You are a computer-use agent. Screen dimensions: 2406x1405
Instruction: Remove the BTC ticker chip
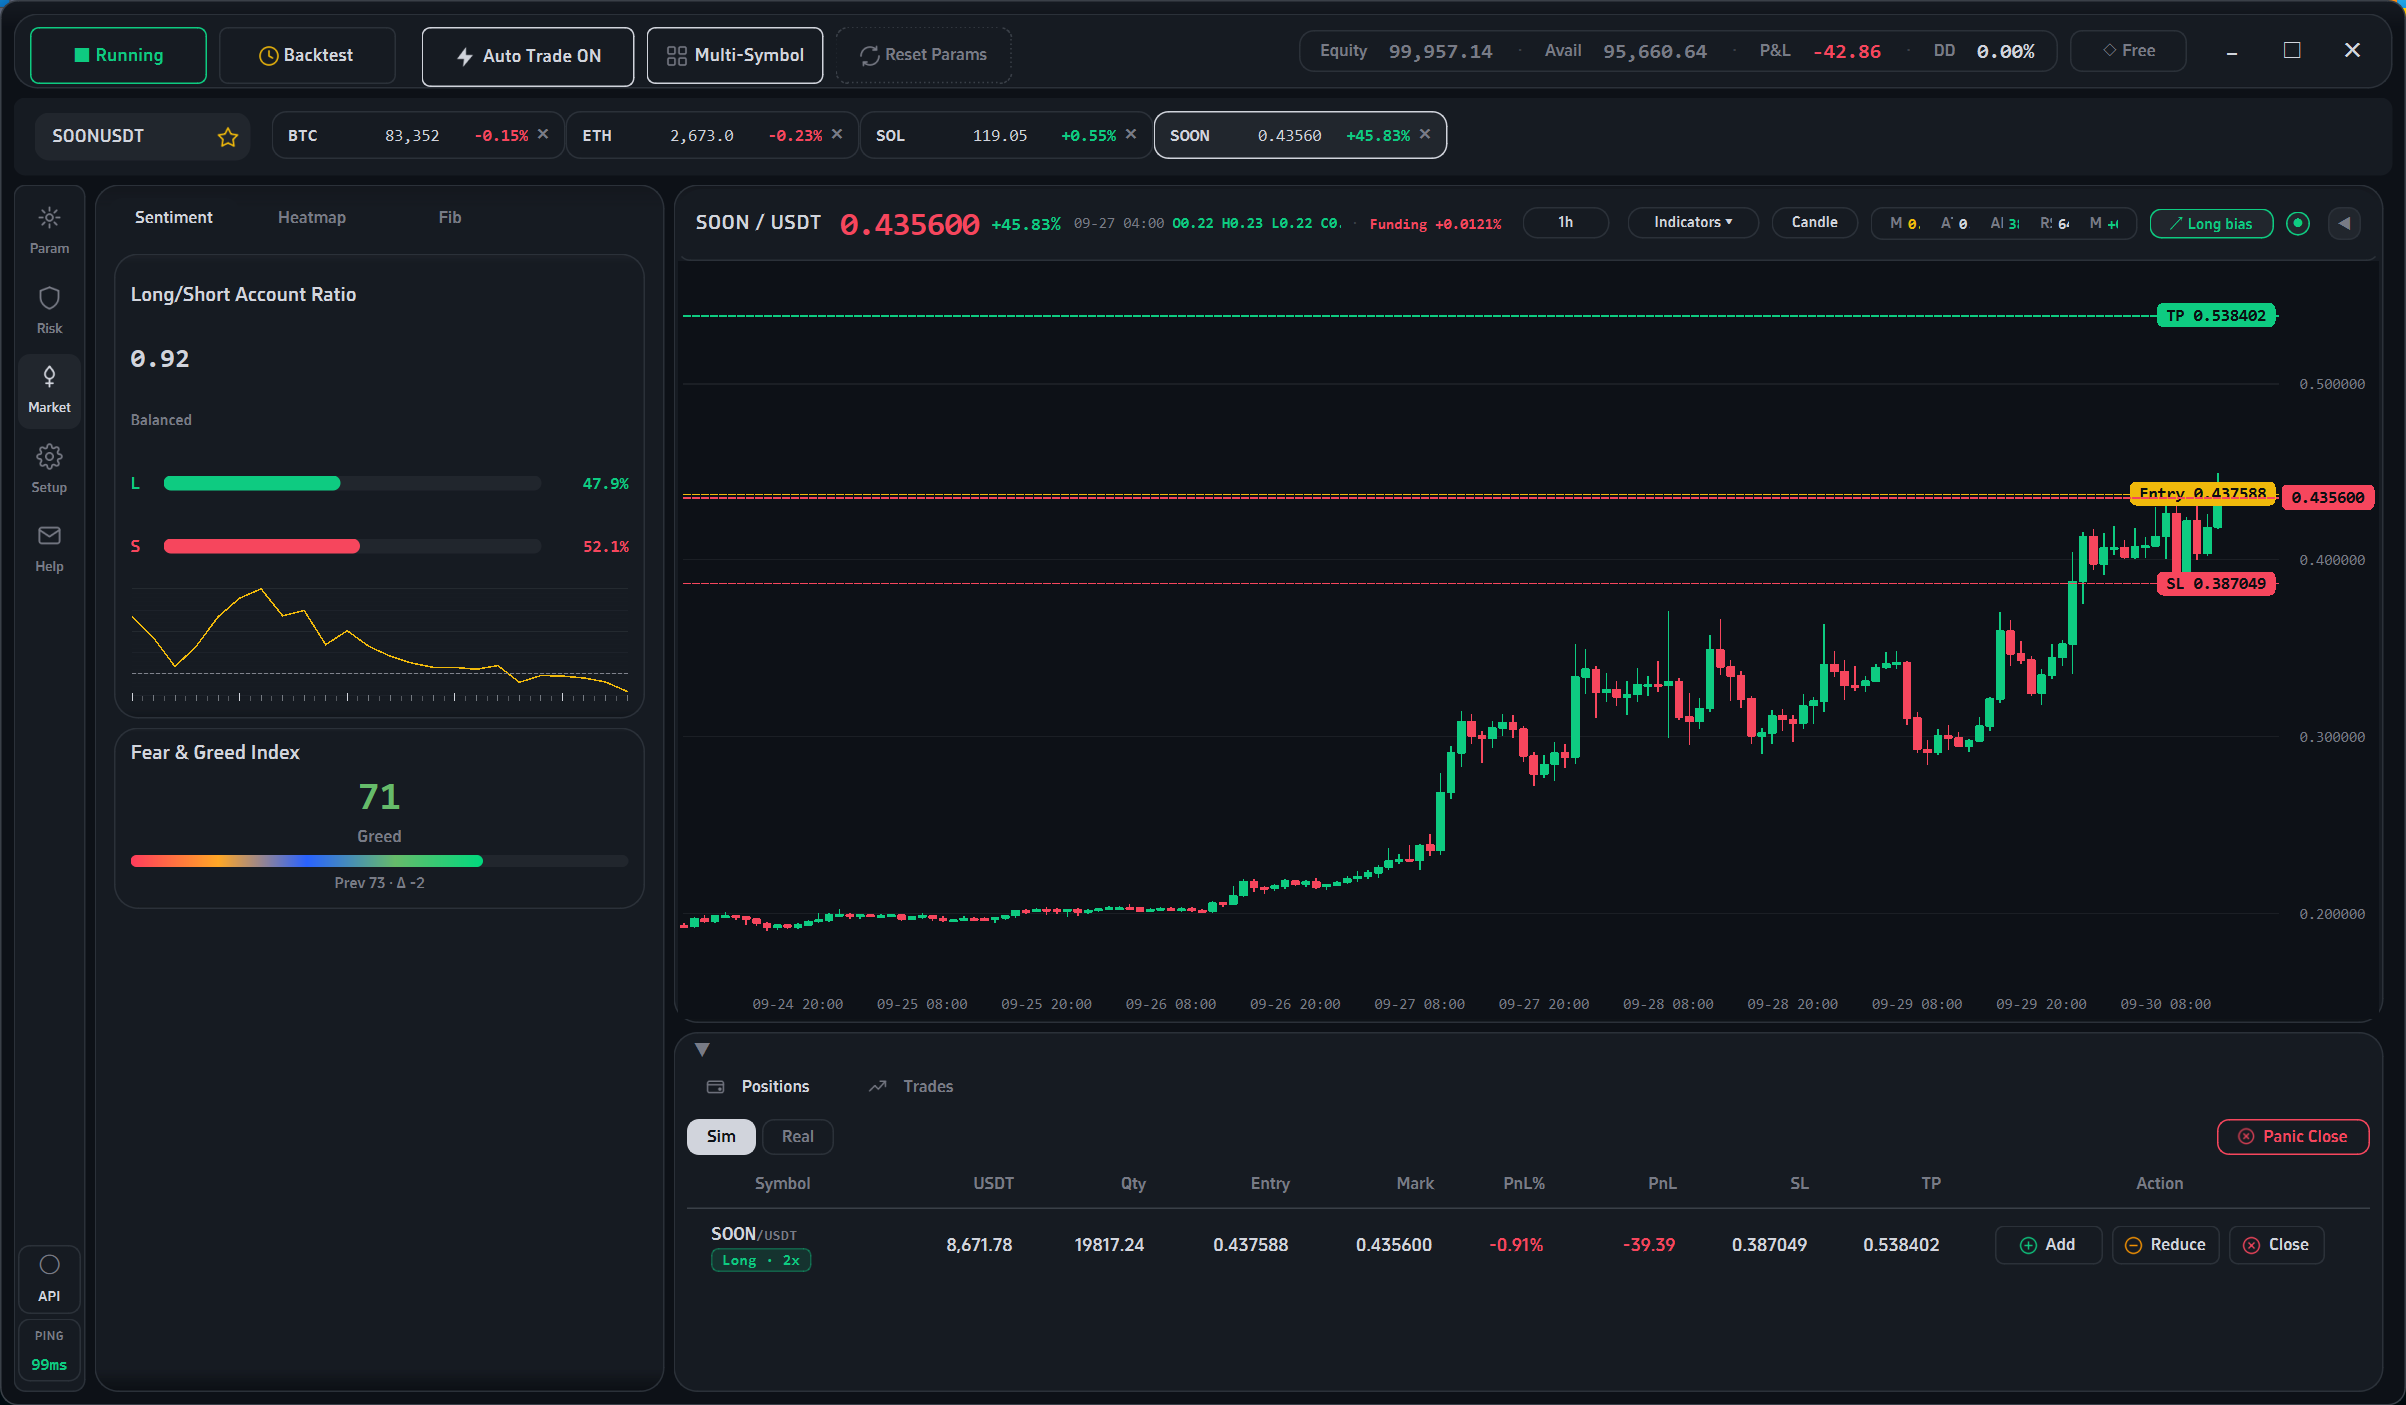point(543,134)
